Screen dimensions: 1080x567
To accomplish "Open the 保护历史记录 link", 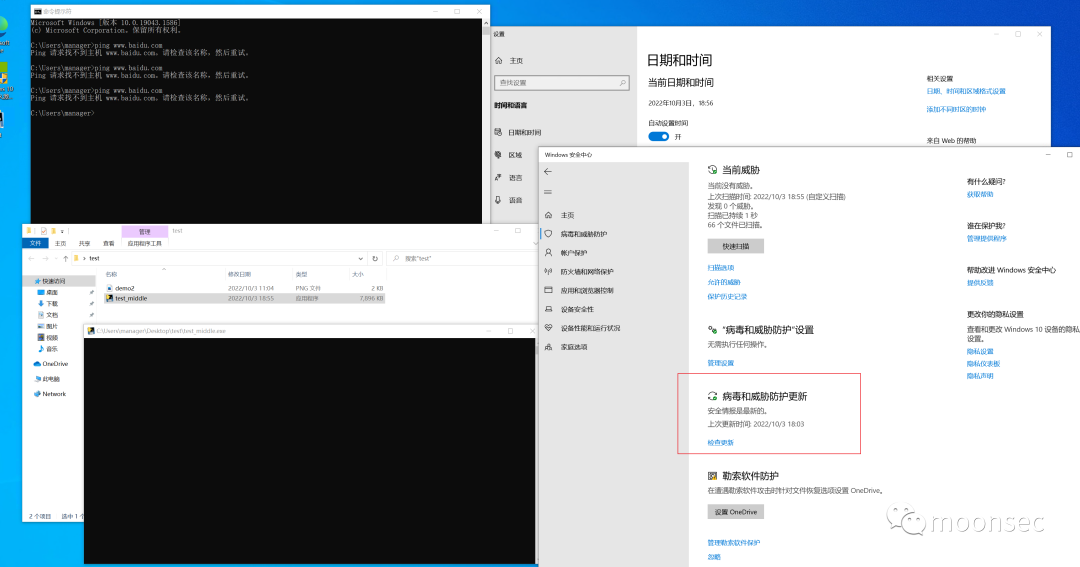I will (x=727, y=296).
